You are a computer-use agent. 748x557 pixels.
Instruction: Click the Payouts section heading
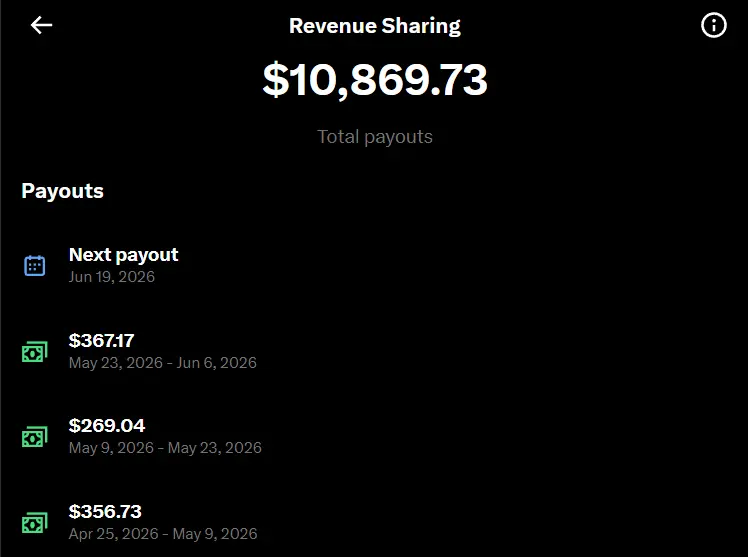coord(62,191)
